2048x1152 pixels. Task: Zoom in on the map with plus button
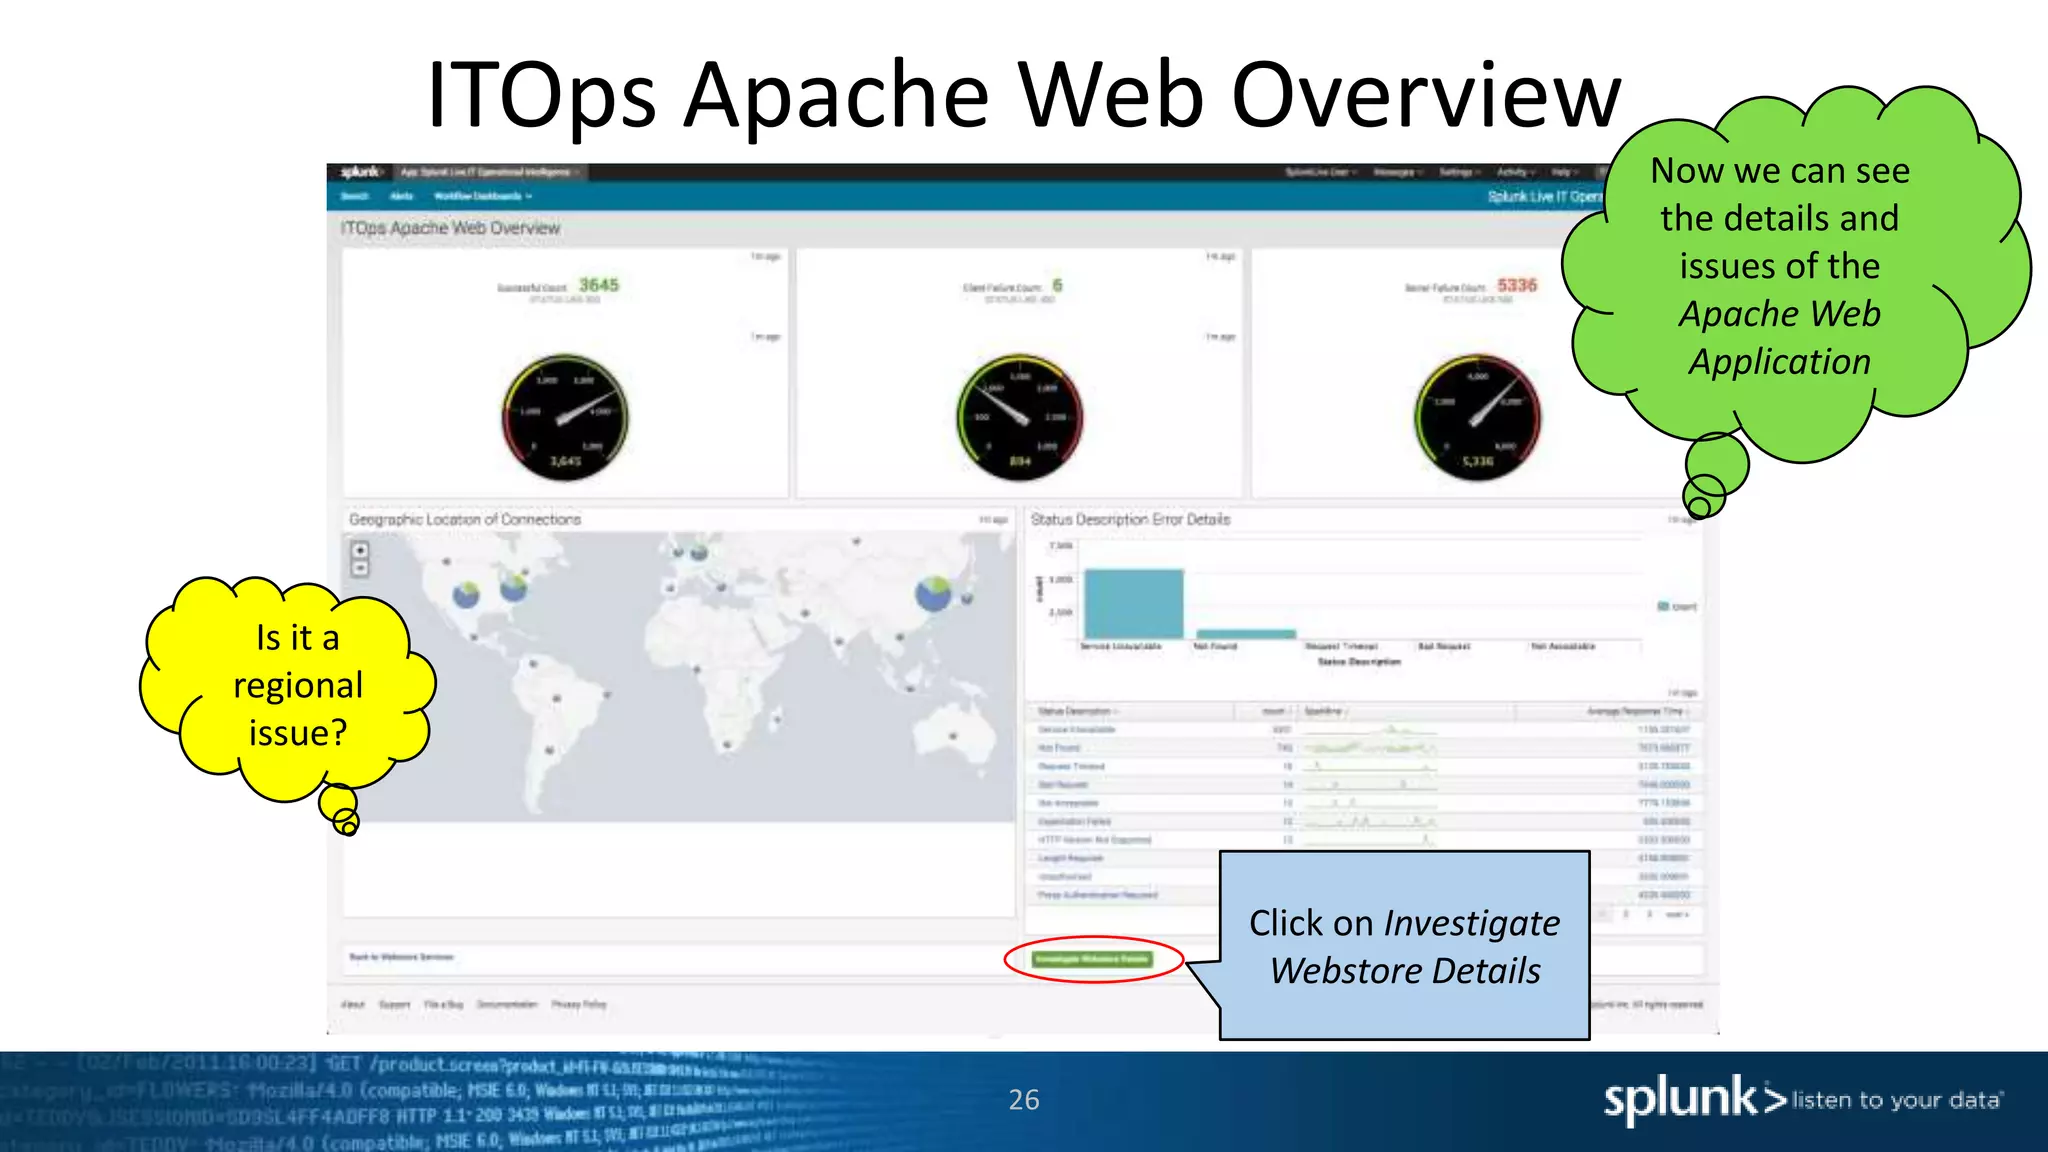[360, 550]
